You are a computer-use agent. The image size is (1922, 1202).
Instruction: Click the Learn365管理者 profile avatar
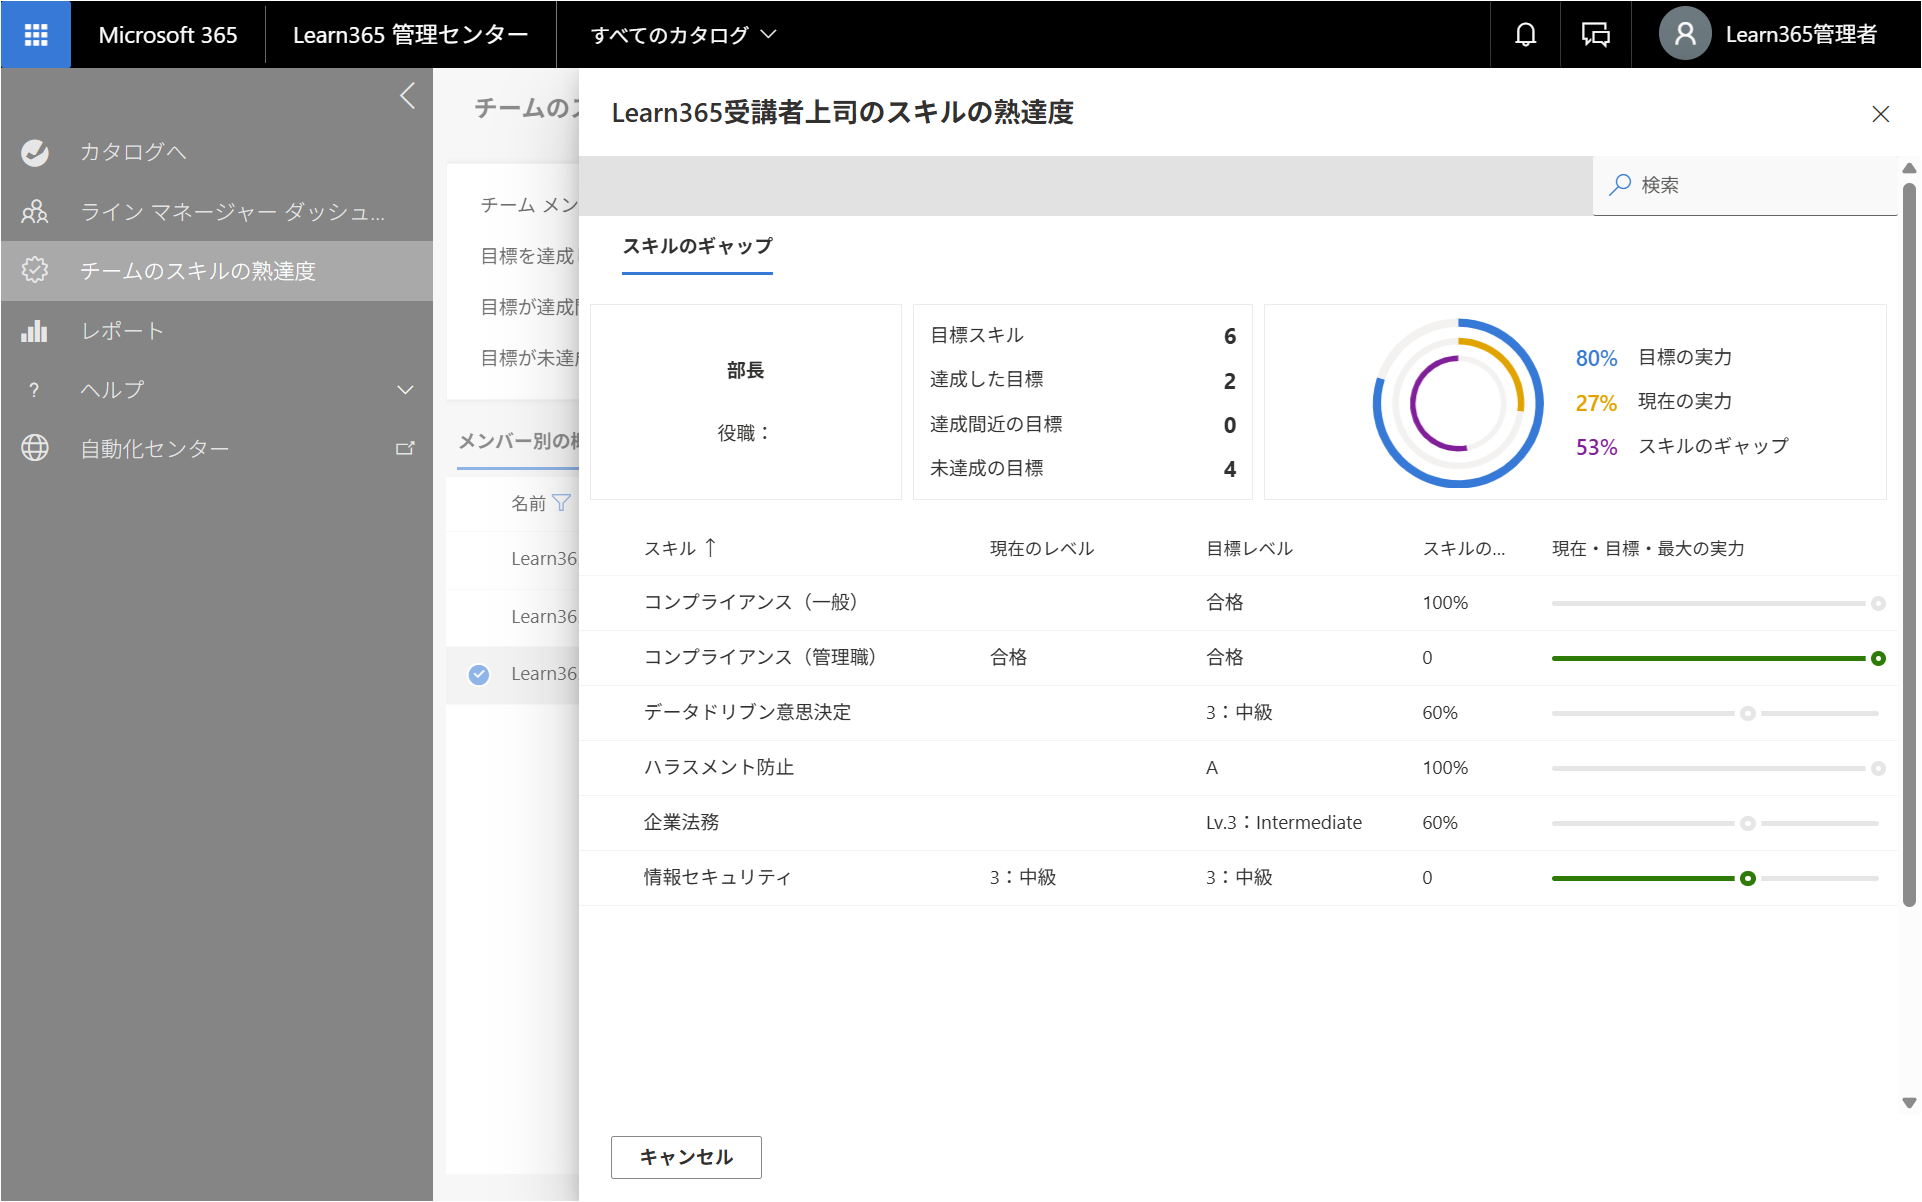tap(1685, 34)
